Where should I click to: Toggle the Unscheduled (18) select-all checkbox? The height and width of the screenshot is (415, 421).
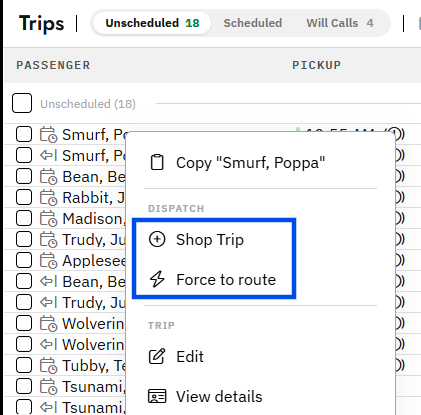click(x=22, y=103)
